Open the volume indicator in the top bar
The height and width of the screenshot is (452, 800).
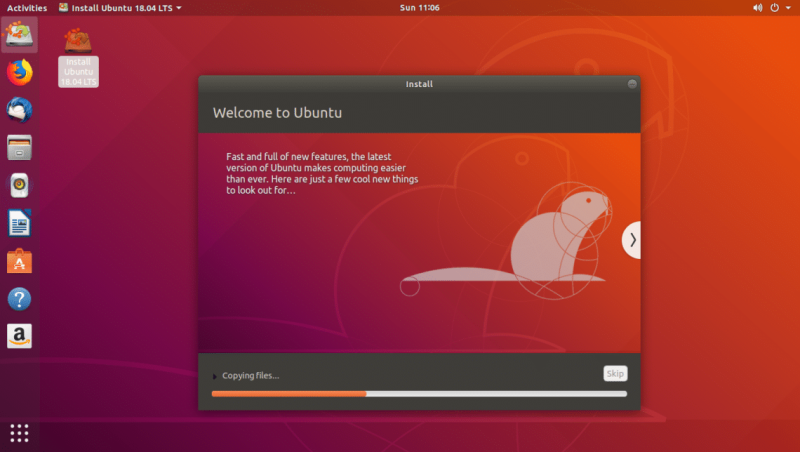(x=758, y=8)
